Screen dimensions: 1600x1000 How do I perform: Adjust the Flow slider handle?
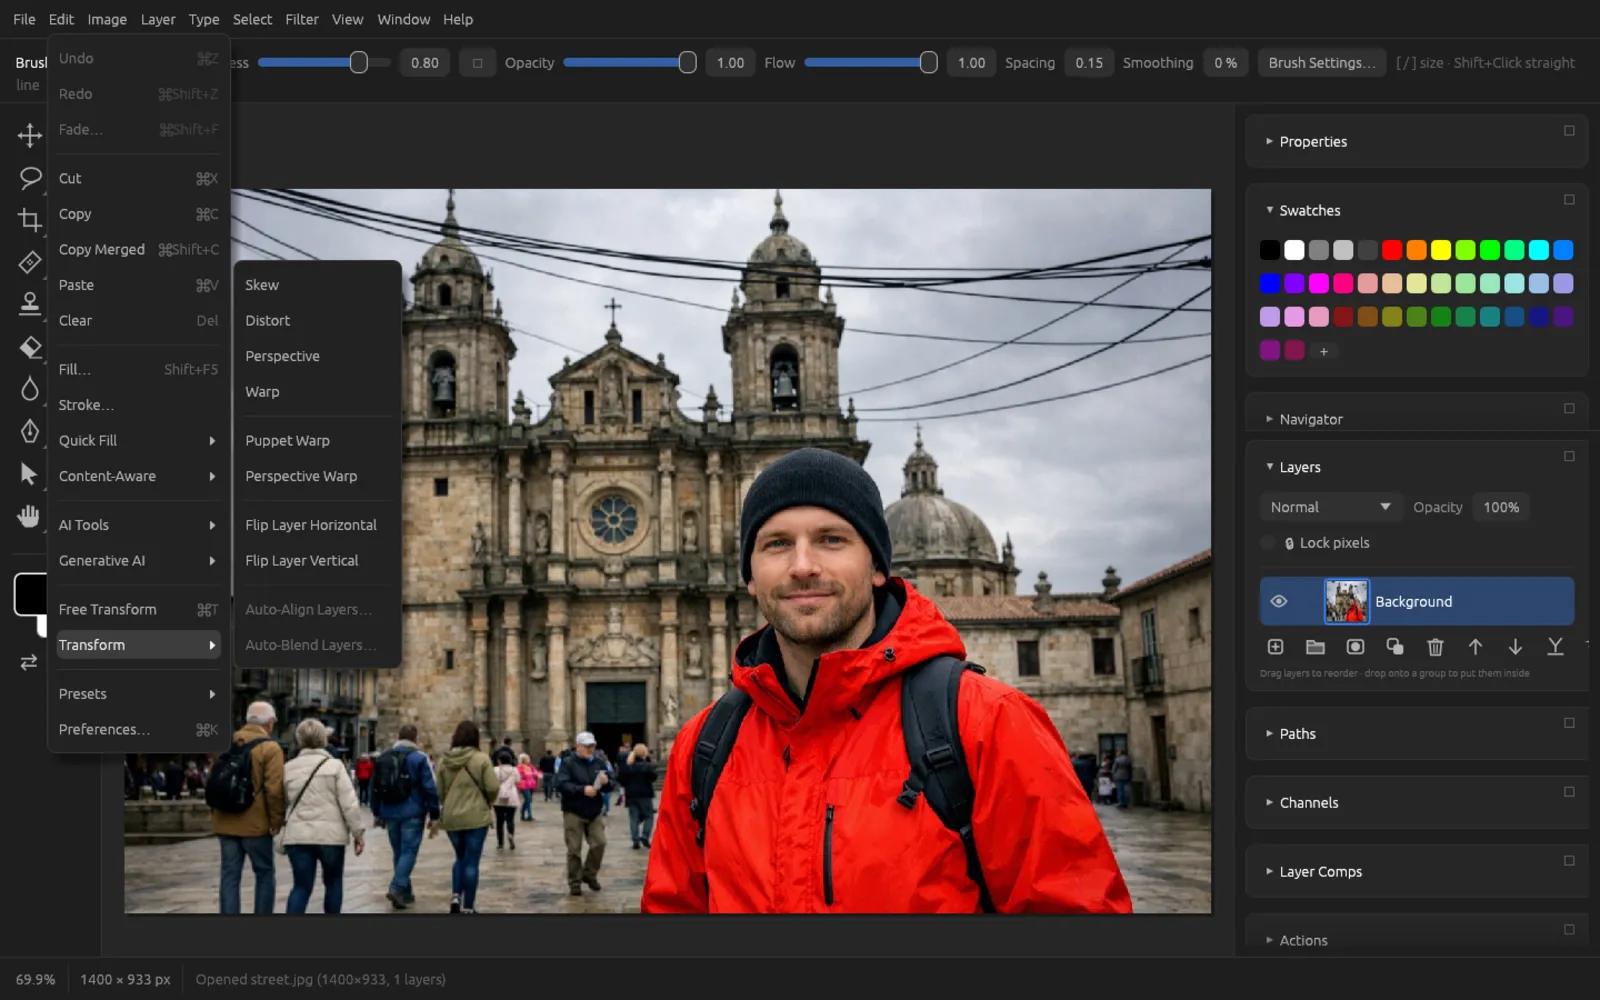tap(928, 63)
